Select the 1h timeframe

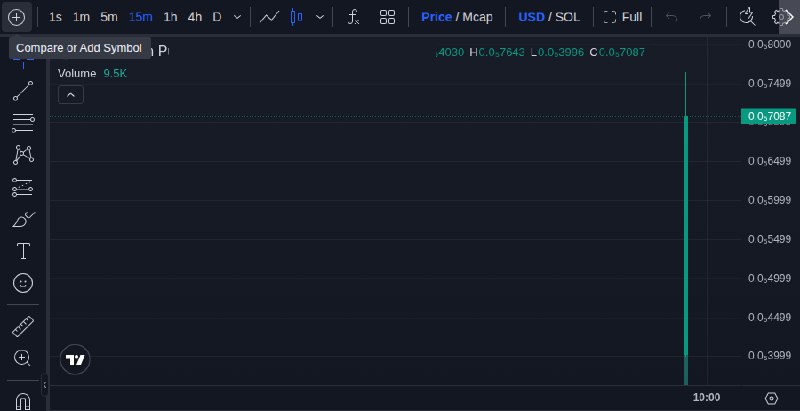coord(170,17)
